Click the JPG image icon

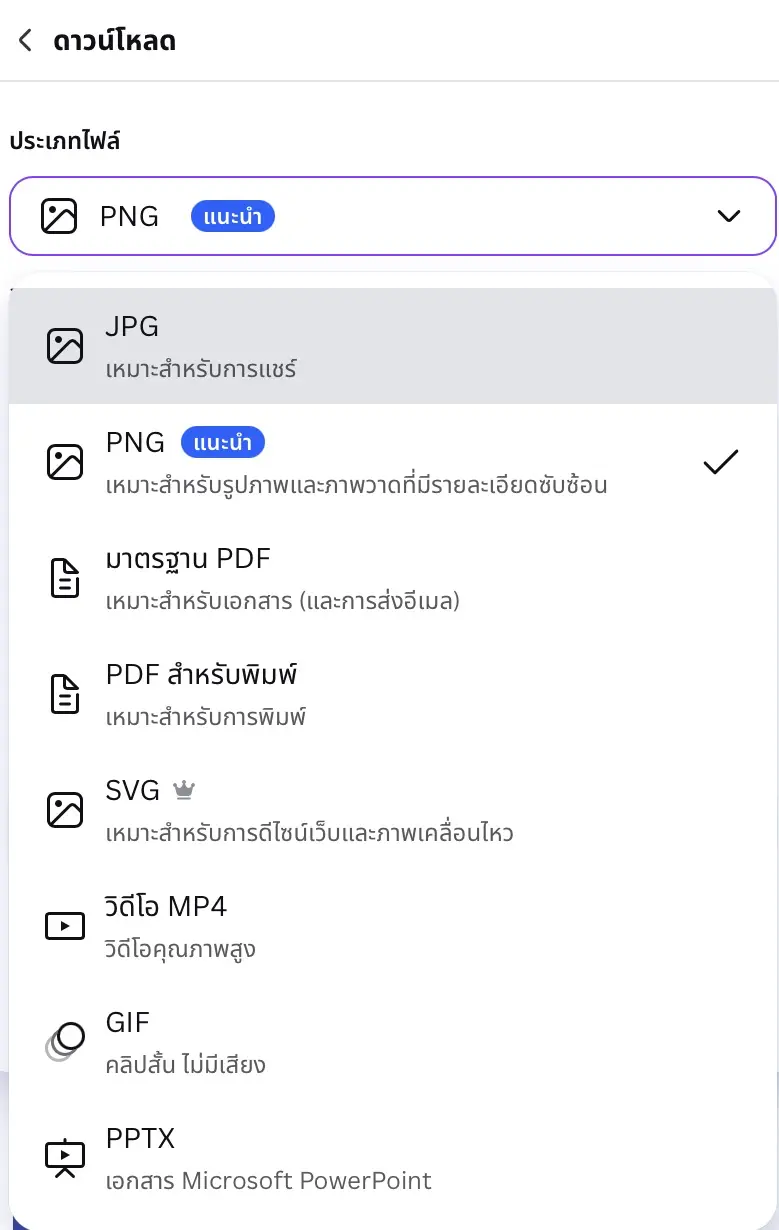65,346
